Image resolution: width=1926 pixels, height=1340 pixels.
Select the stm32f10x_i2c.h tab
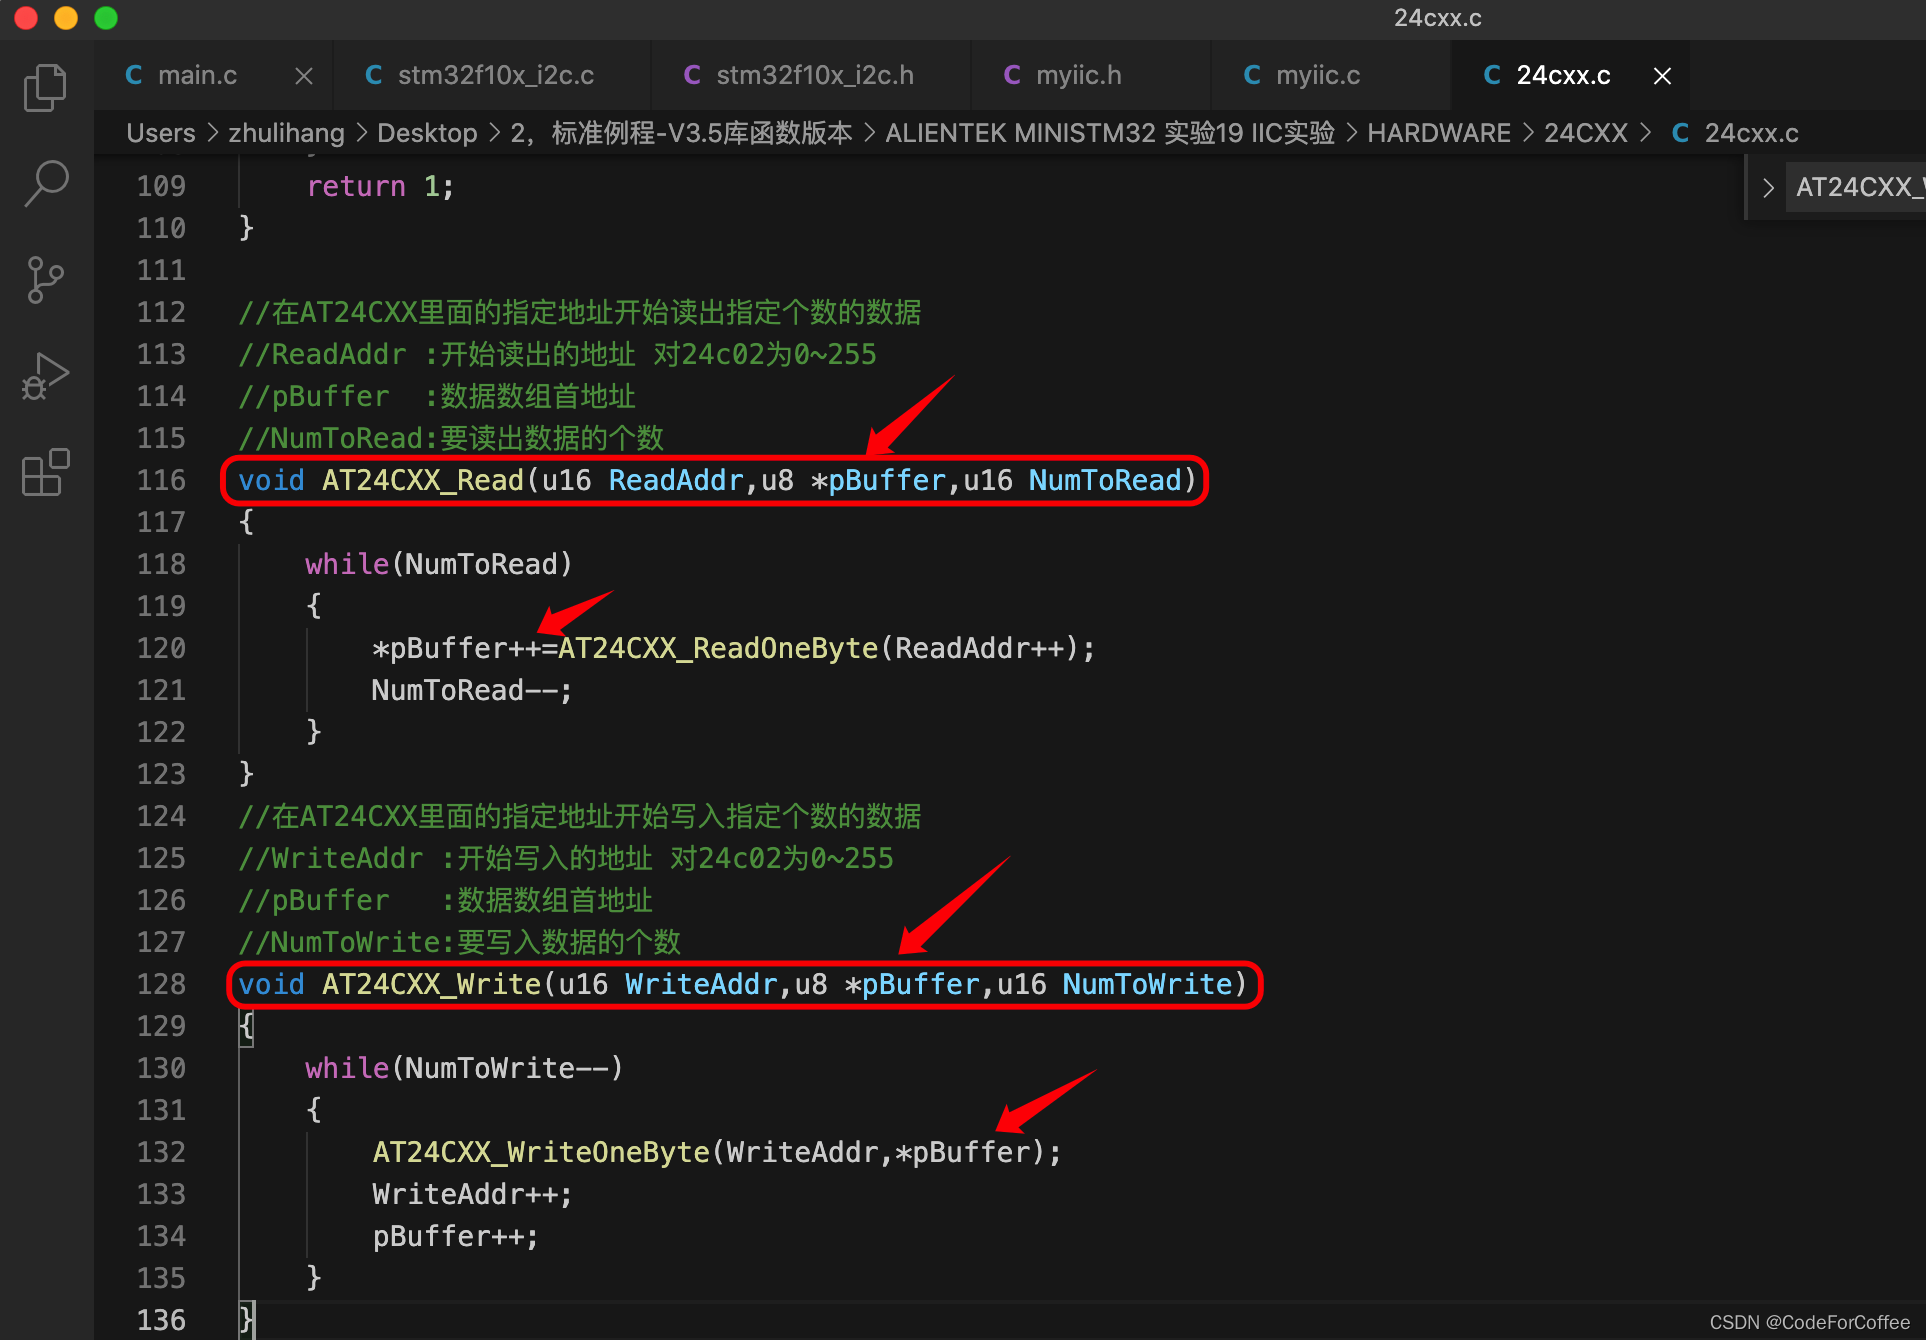click(814, 76)
